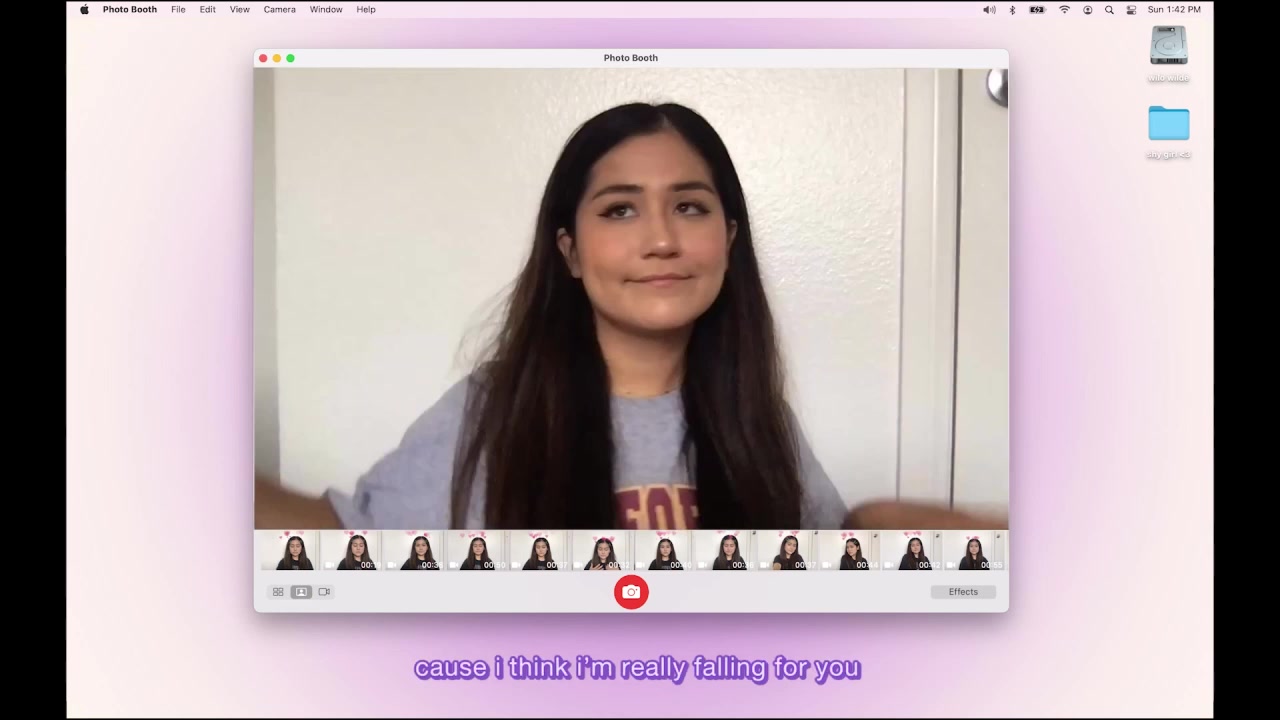Open the View menu
The image size is (1280, 720).
(240, 9)
